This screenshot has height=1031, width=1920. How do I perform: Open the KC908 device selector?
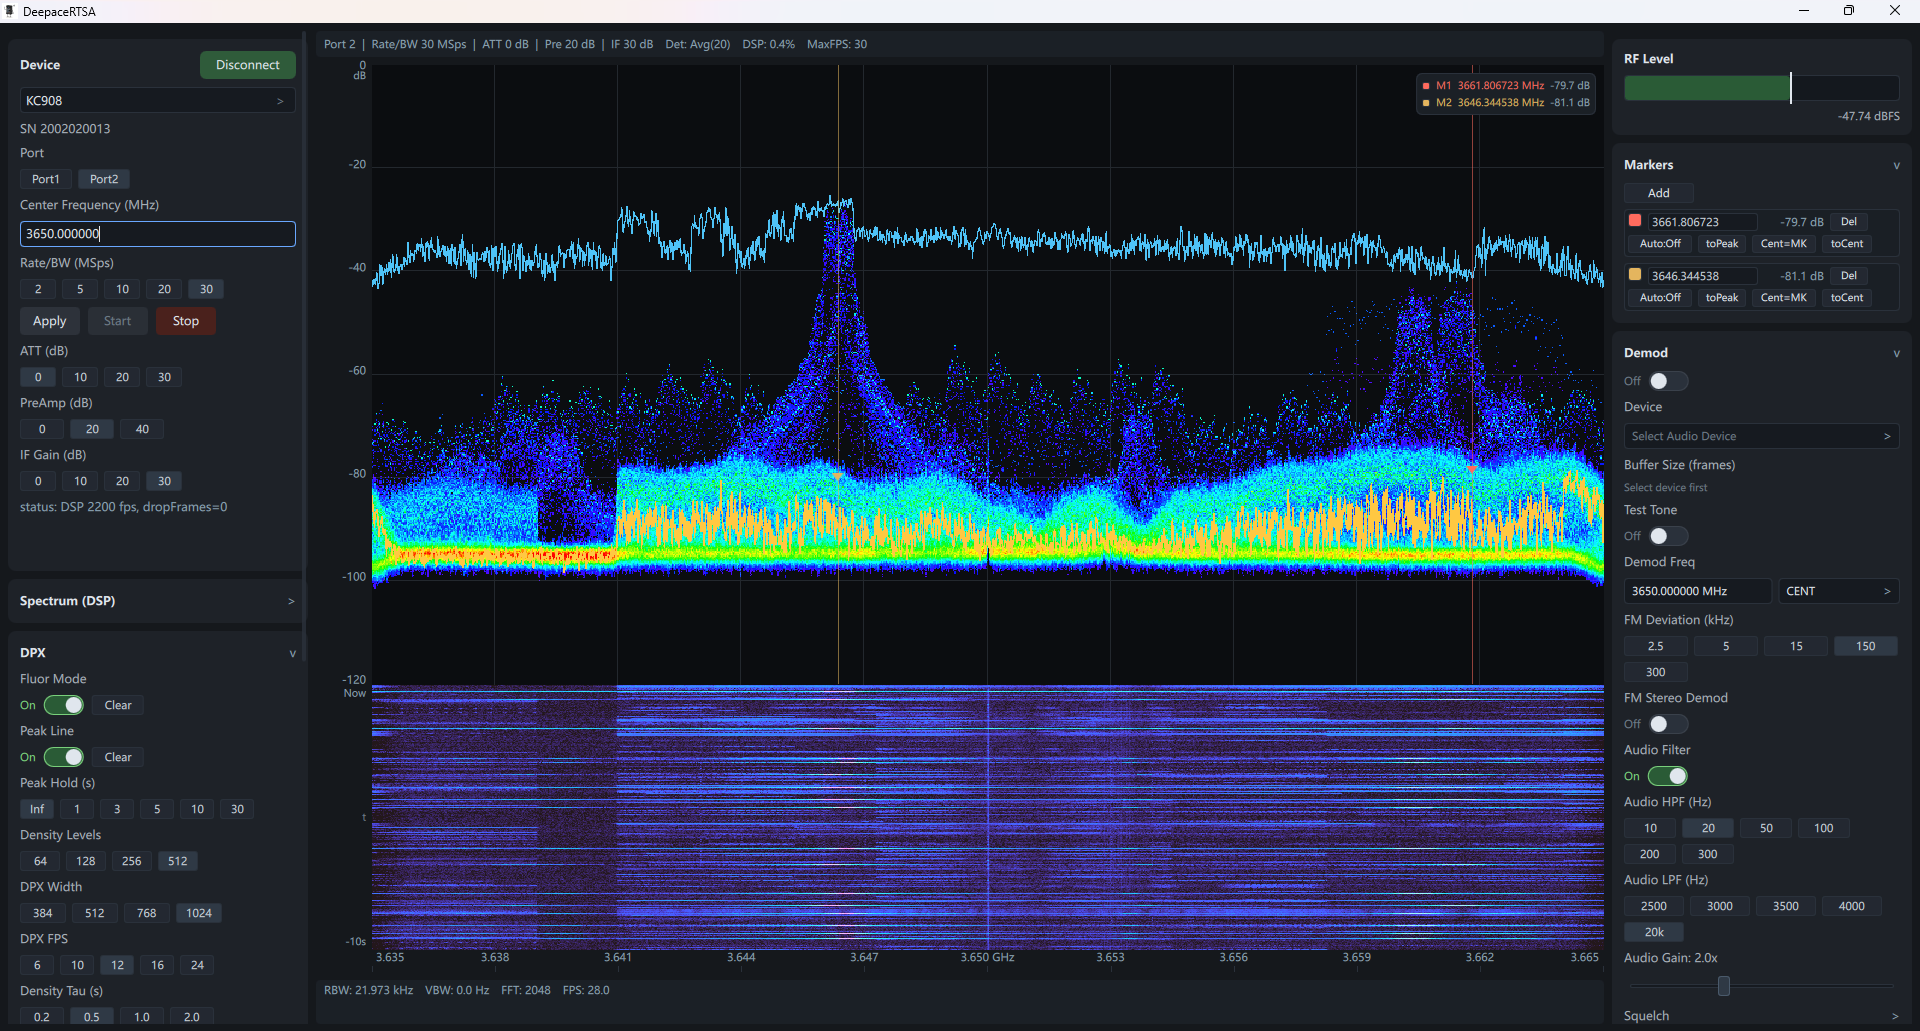coord(156,100)
